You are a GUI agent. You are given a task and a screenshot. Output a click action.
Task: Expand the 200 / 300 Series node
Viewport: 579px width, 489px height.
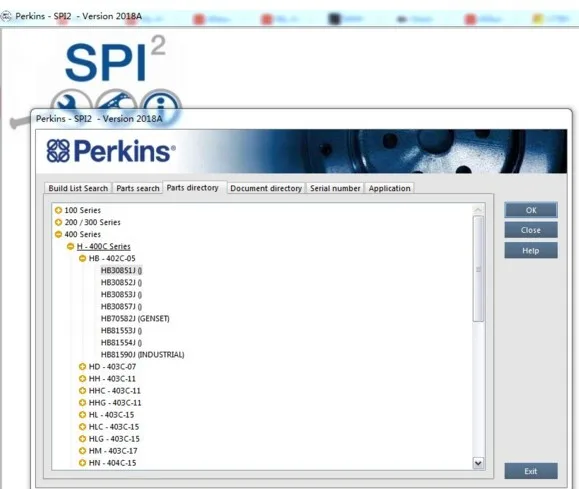click(58, 222)
